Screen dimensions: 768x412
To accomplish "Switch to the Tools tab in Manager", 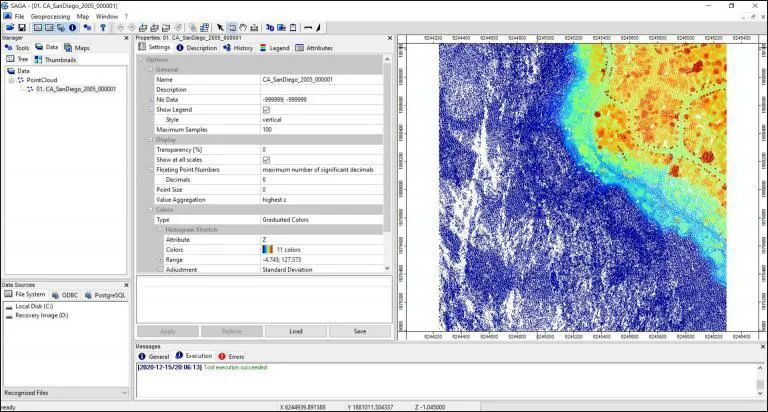I will pos(17,48).
